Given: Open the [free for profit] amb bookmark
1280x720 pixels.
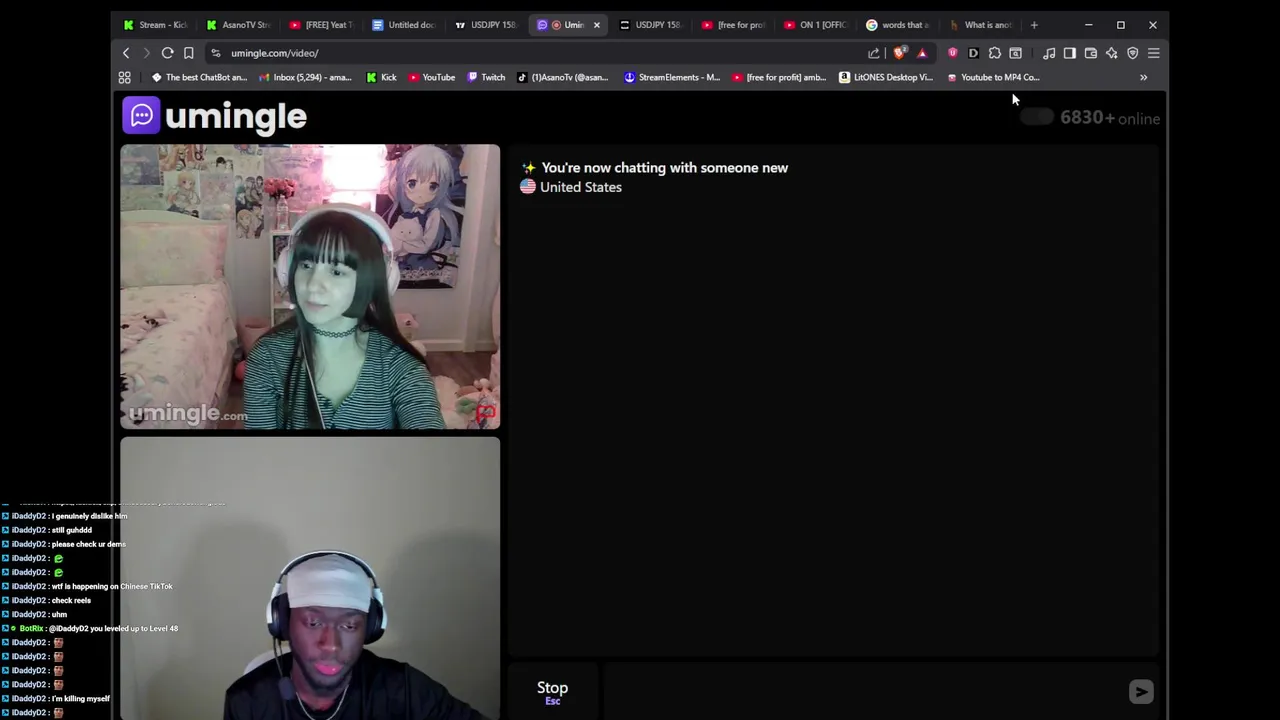Looking at the screenshot, I should 778,77.
